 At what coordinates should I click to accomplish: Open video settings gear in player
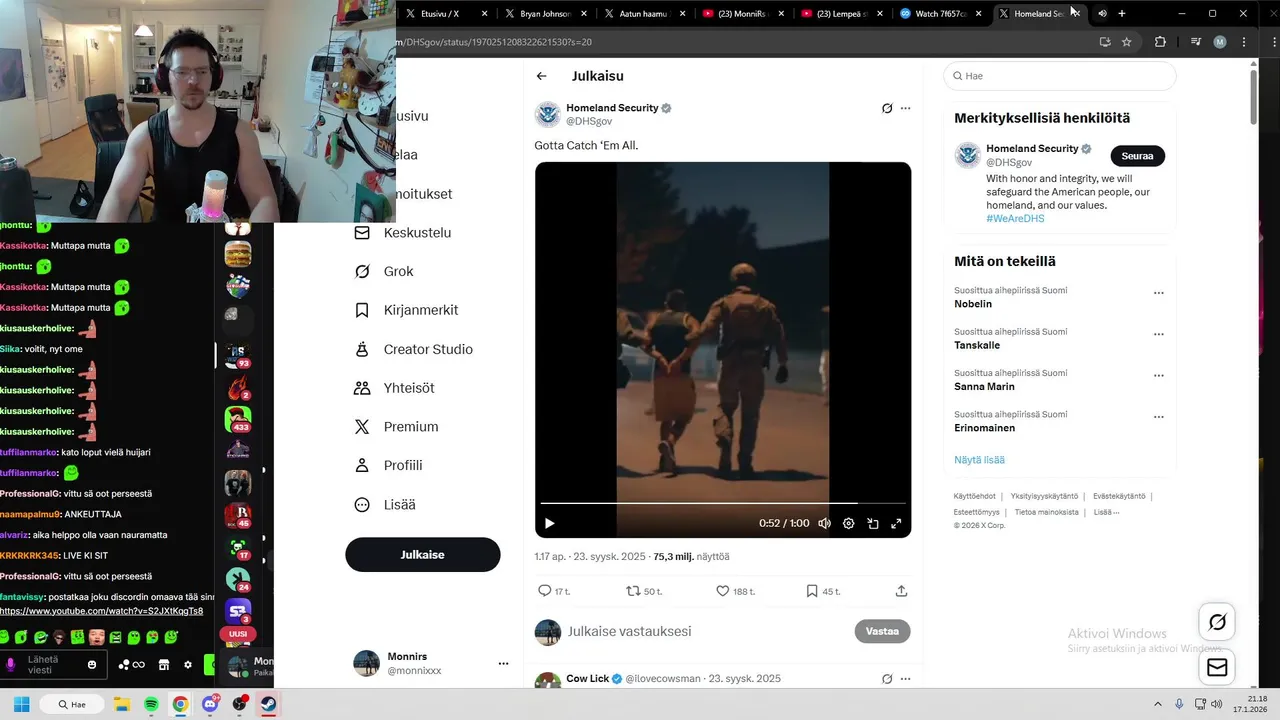tap(848, 523)
